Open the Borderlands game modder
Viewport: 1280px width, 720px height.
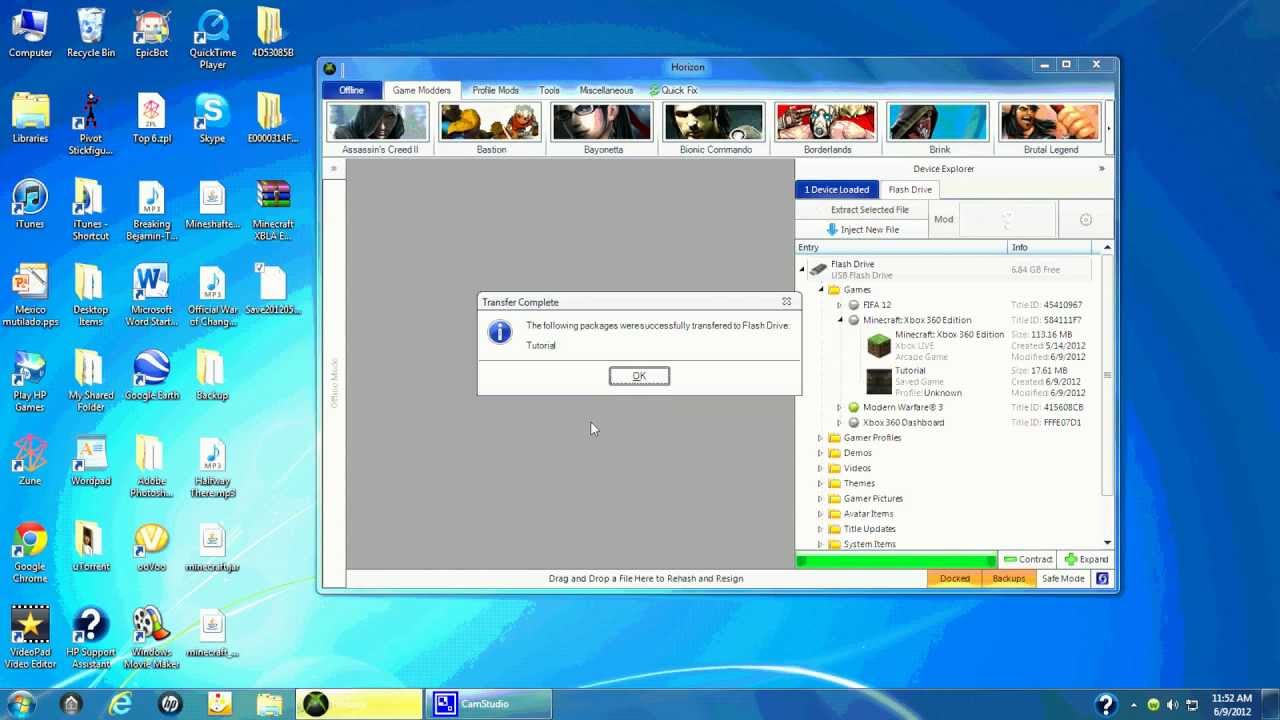tap(827, 129)
